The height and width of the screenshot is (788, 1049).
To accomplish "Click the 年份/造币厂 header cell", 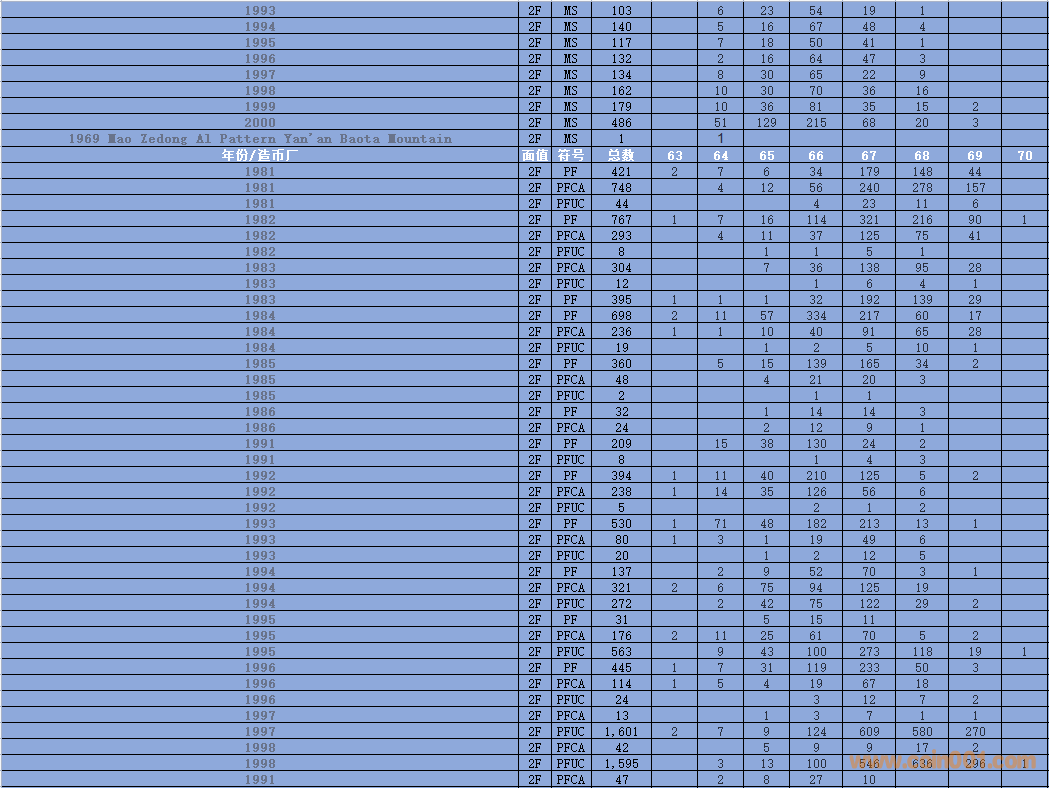I will [x=260, y=155].
